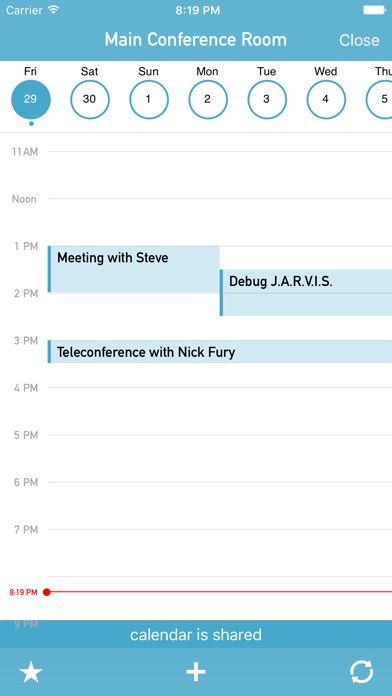Add a new event with plus icon
The image size is (392, 696).
click(x=196, y=672)
